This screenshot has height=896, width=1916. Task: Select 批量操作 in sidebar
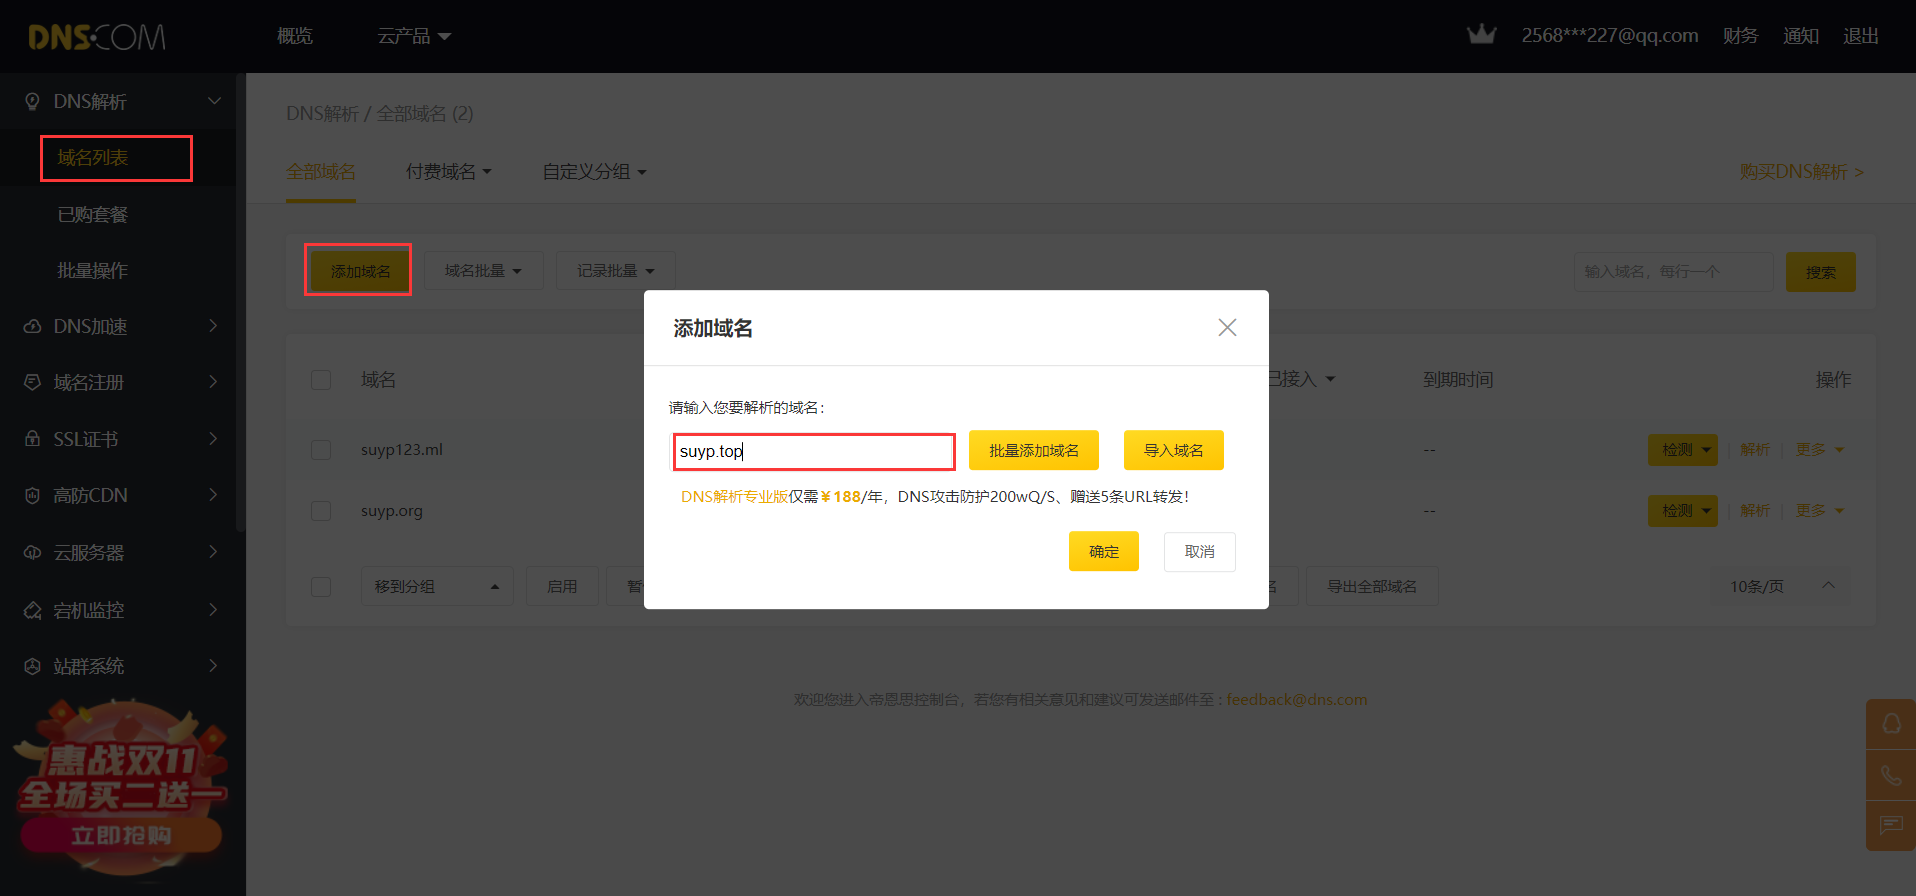pos(93,271)
